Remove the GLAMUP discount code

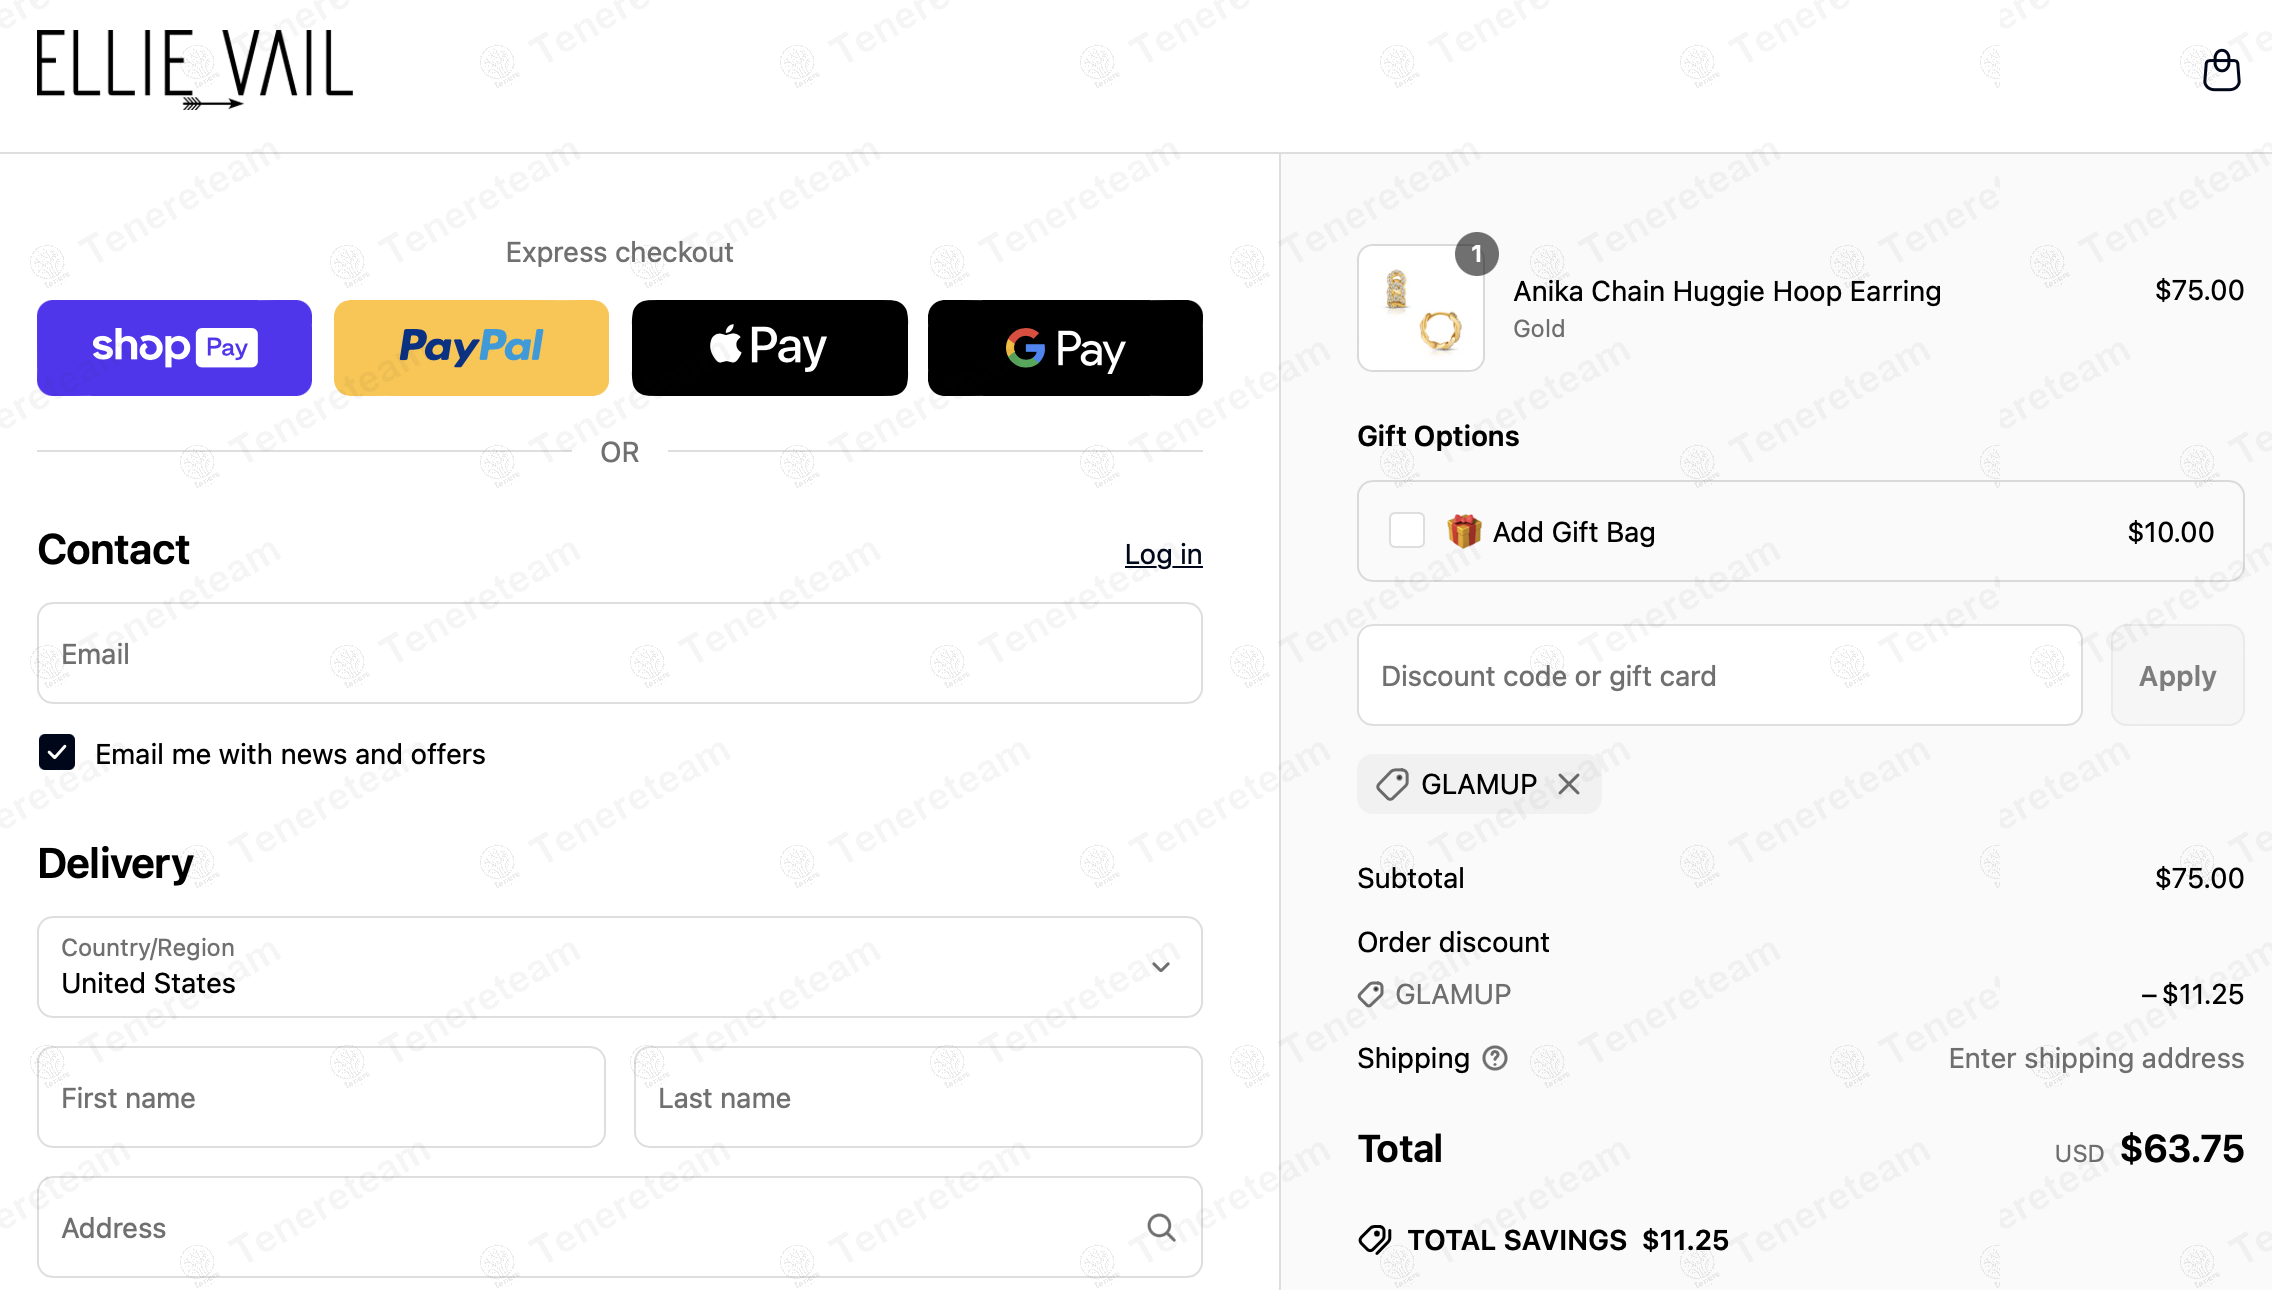[x=1569, y=784]
